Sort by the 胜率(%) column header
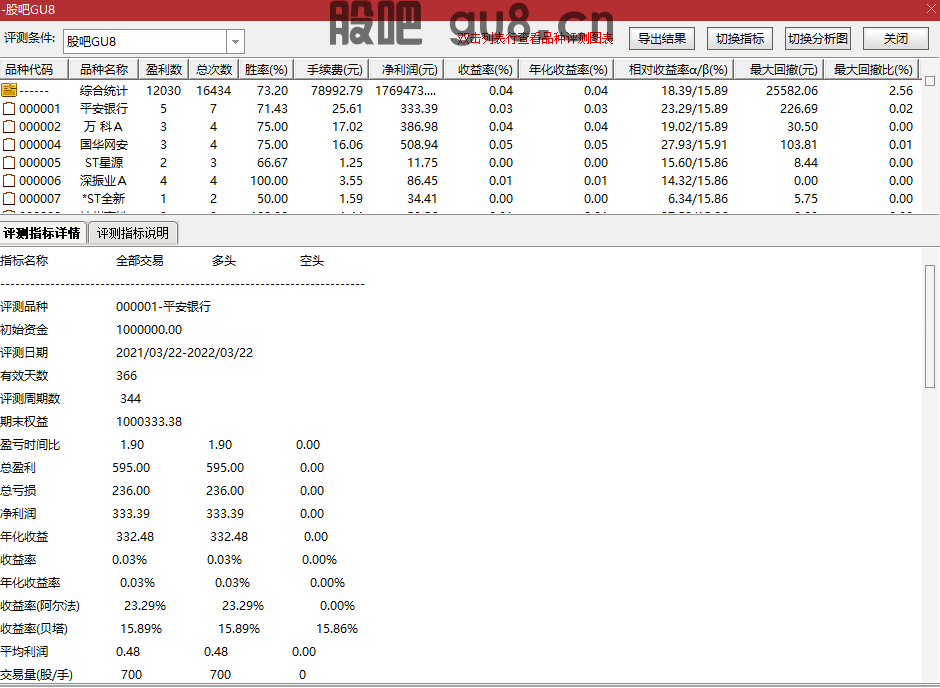Viewport: 940px width, 688px height. (x=266, y=70)
